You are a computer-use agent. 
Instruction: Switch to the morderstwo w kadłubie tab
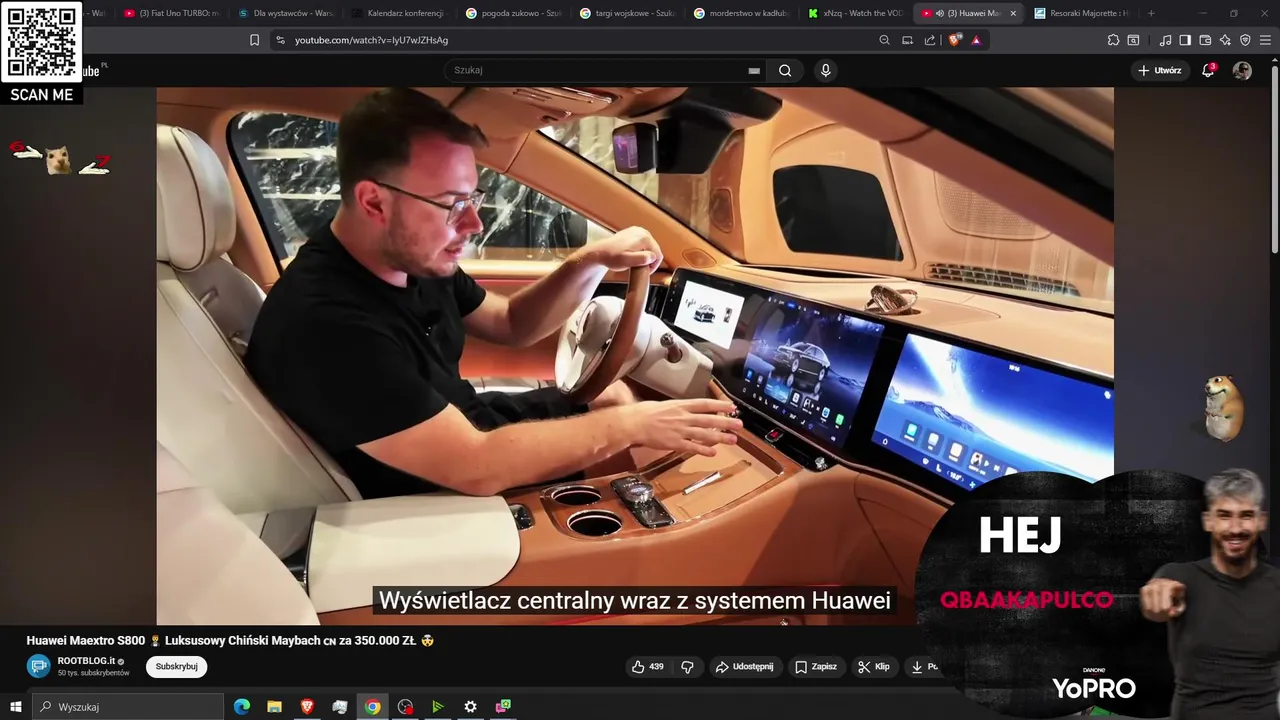pyautogui.click(x=741, y=13)
